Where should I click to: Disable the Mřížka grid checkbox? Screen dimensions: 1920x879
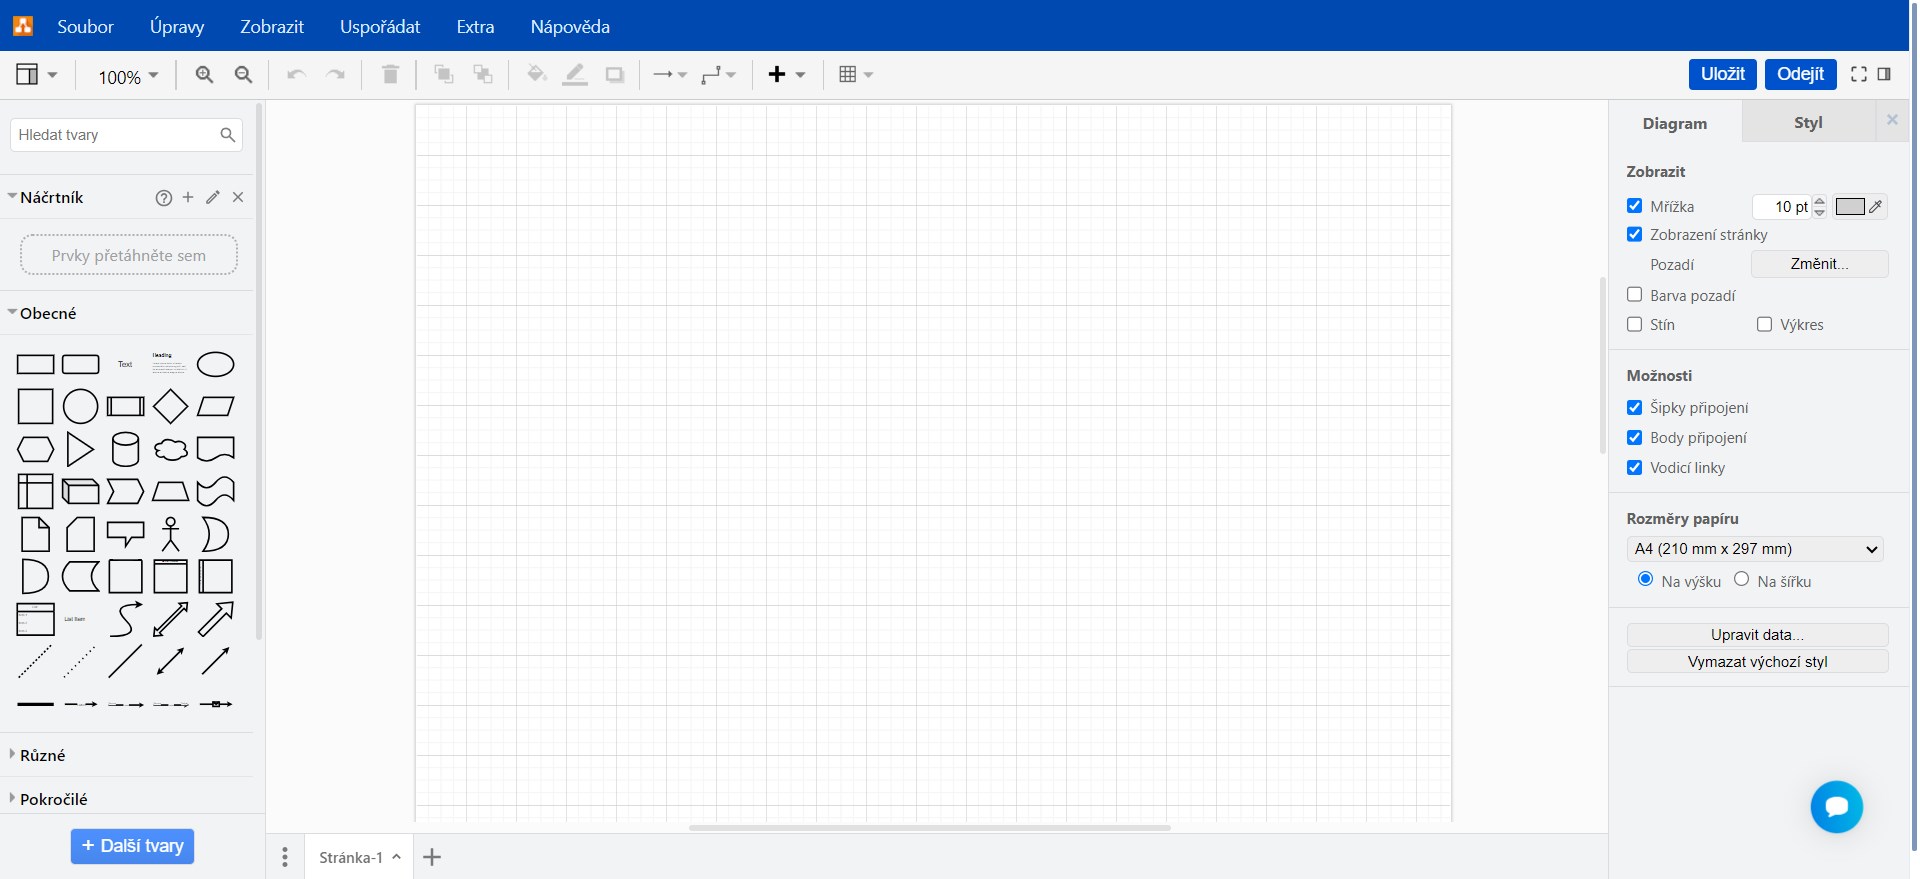point(1635,206)
